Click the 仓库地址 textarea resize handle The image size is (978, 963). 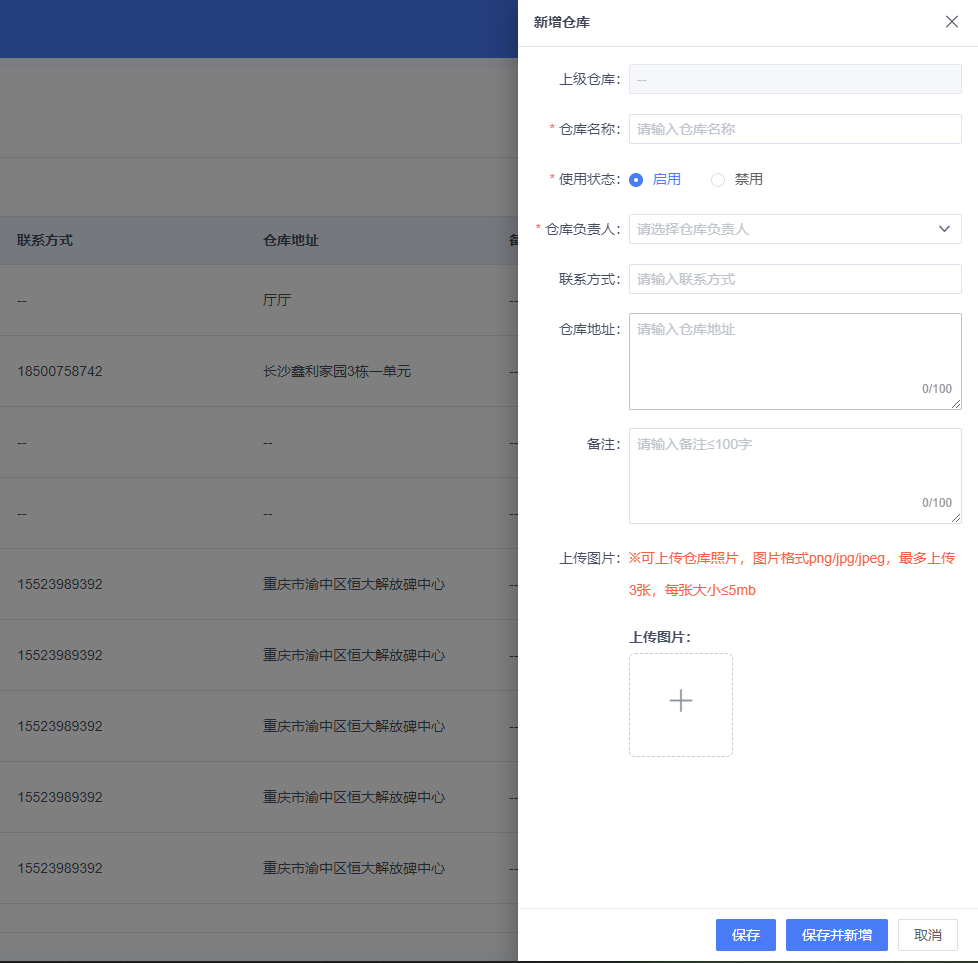[956, 404]
